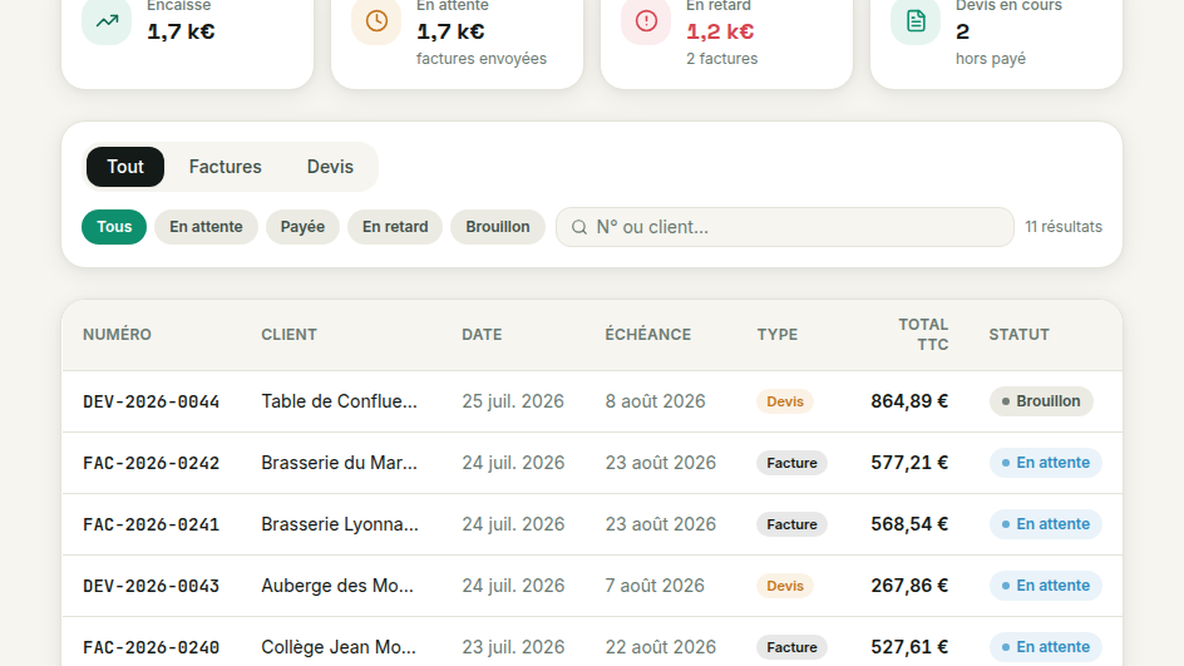The width and height of the screenshot is (1184, 666).
Task: Focus the N° ou client search field
Action: pyautogui.click(x=785, y=227)
